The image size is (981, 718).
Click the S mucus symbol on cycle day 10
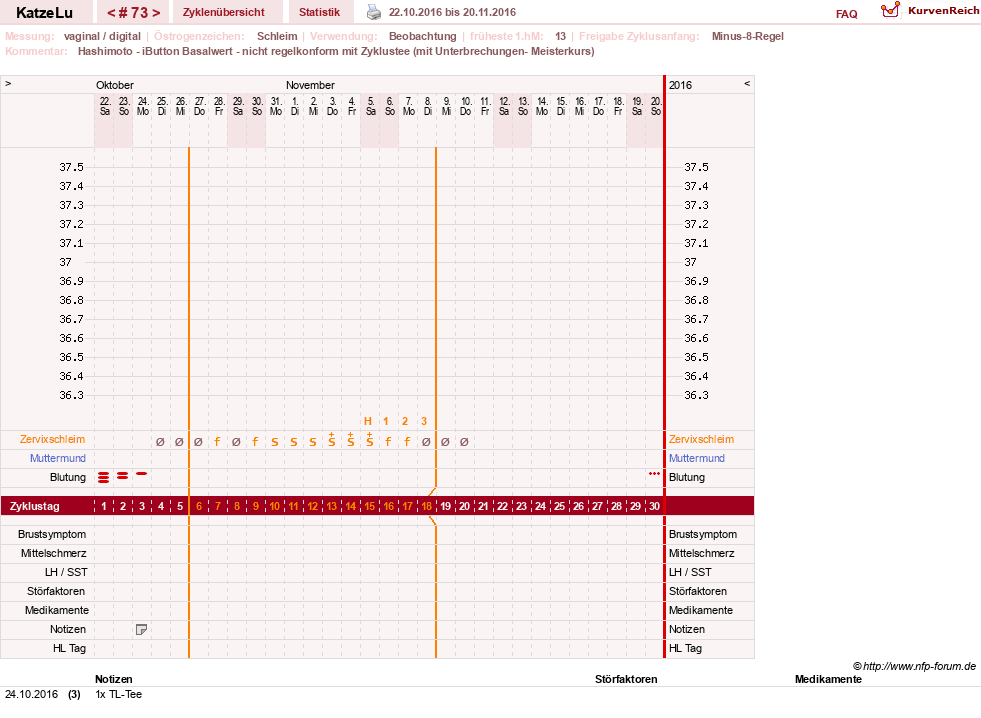tap(275, 442)
